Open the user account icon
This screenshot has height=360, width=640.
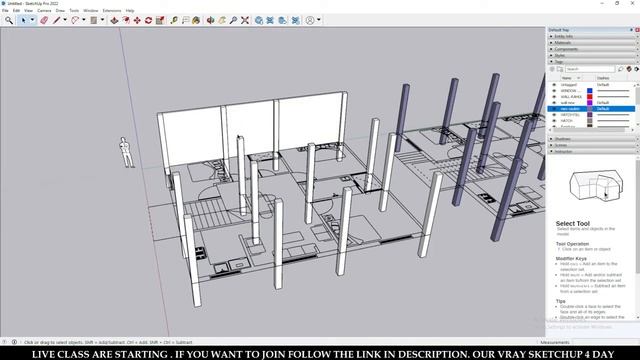(x=310, y=20)
